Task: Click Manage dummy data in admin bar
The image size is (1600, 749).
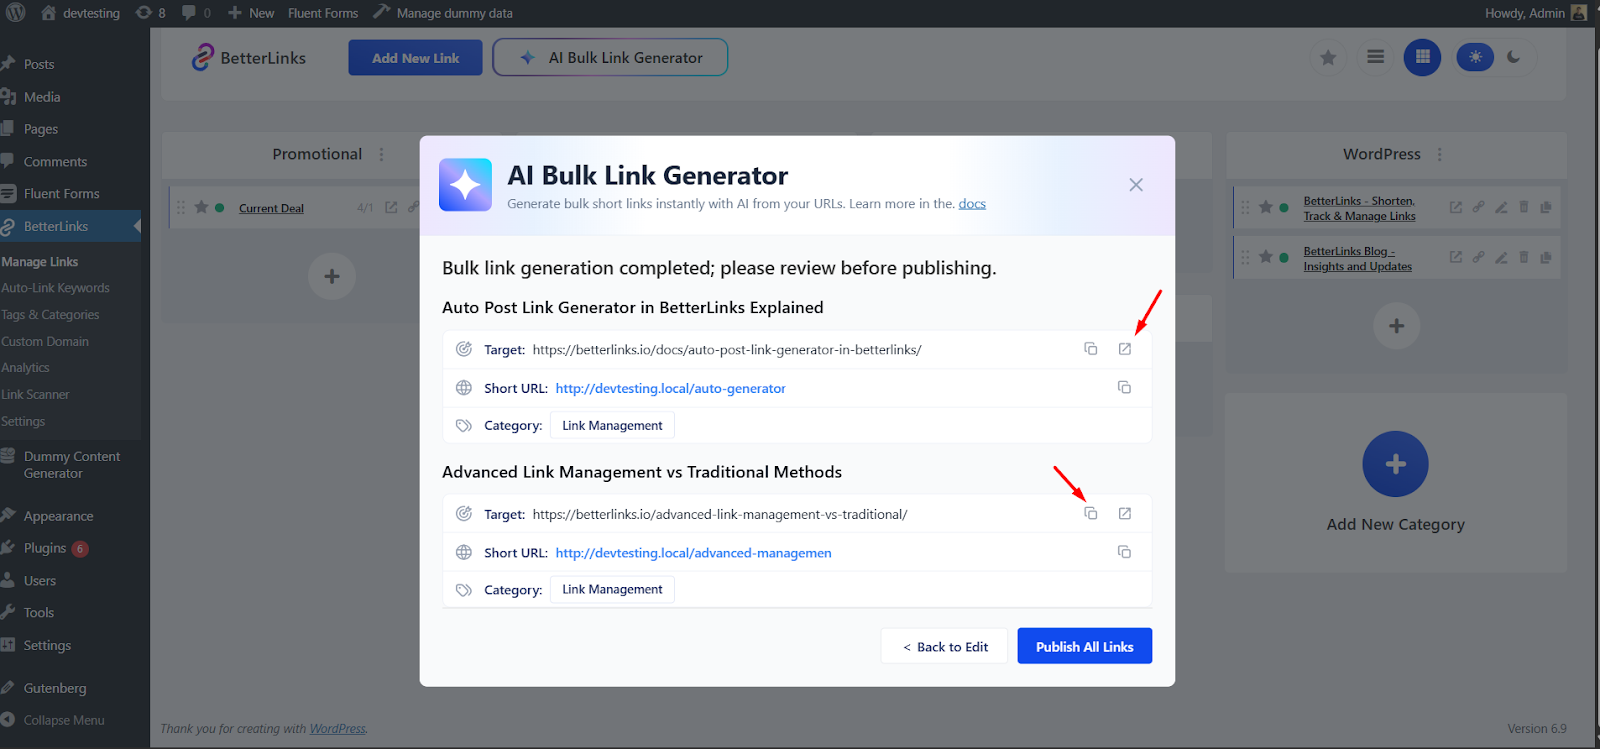Action: [x=443, y=13]
